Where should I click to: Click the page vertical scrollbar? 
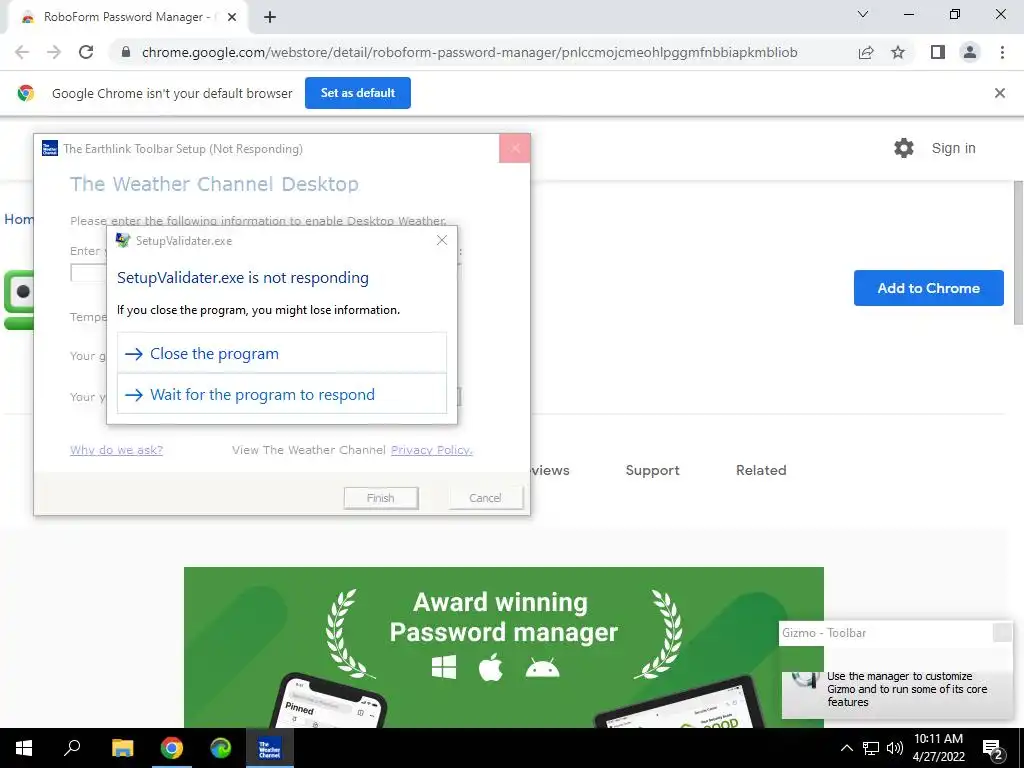pyautogui.click(x=1017, y=253)
